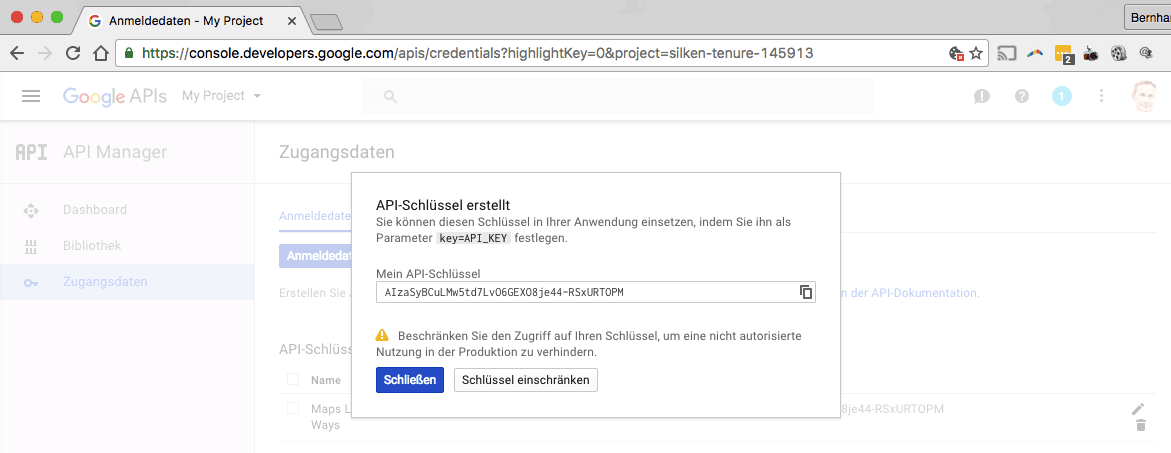
Task: Click the Cast extension icon
Action: [x=1007, y=53]
